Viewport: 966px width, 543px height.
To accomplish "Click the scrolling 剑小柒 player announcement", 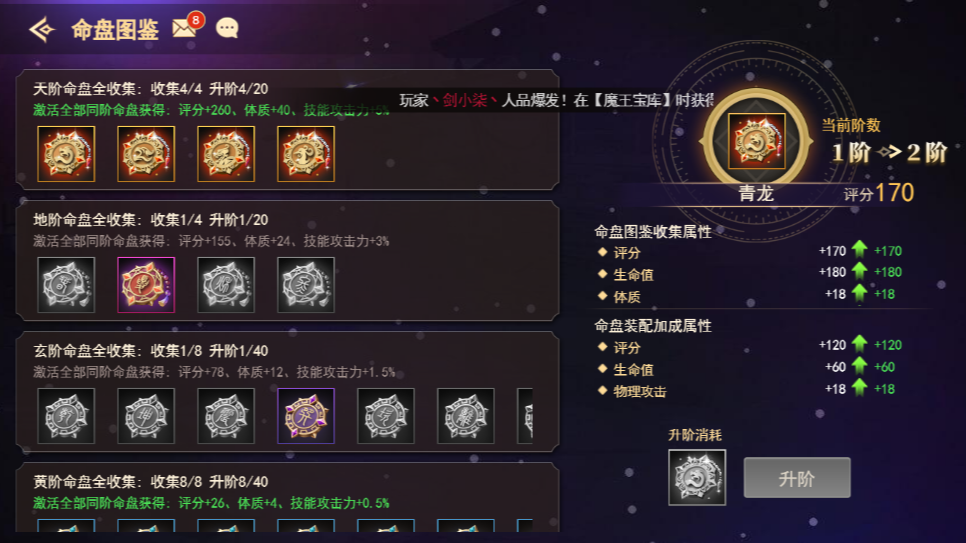I will [556, 100].
